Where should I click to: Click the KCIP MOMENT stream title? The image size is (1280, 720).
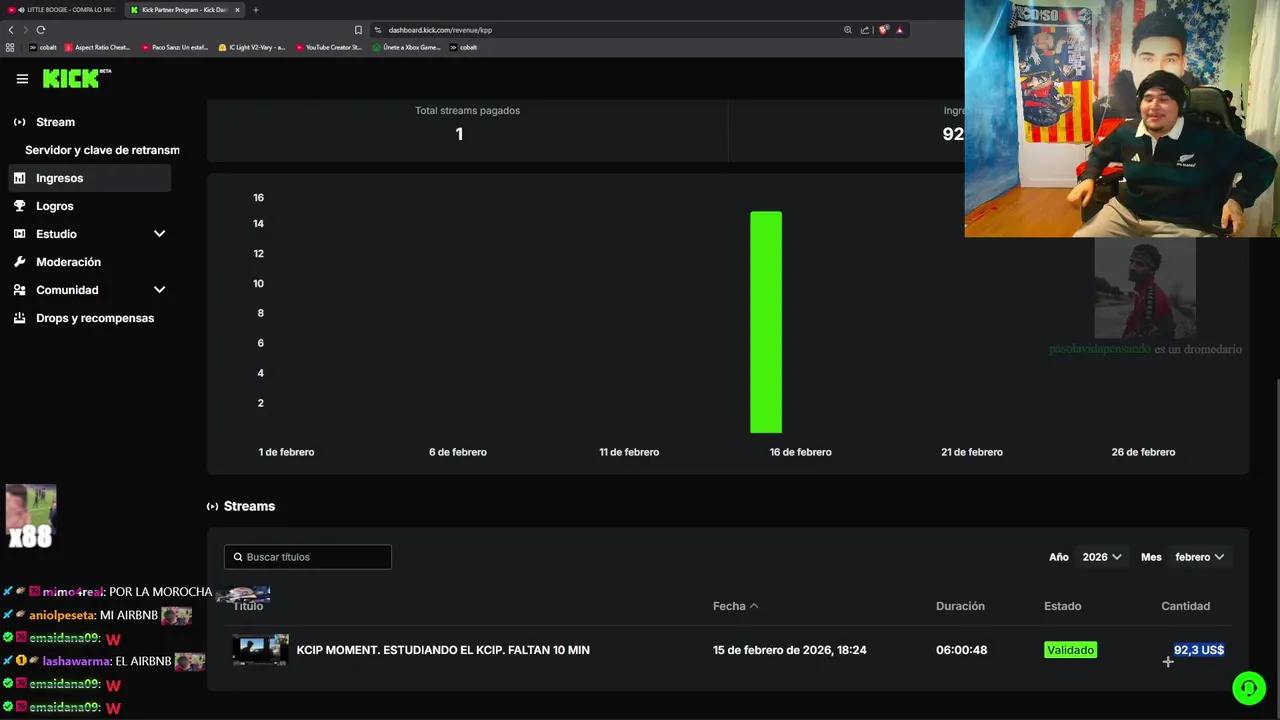pos(443,650)
